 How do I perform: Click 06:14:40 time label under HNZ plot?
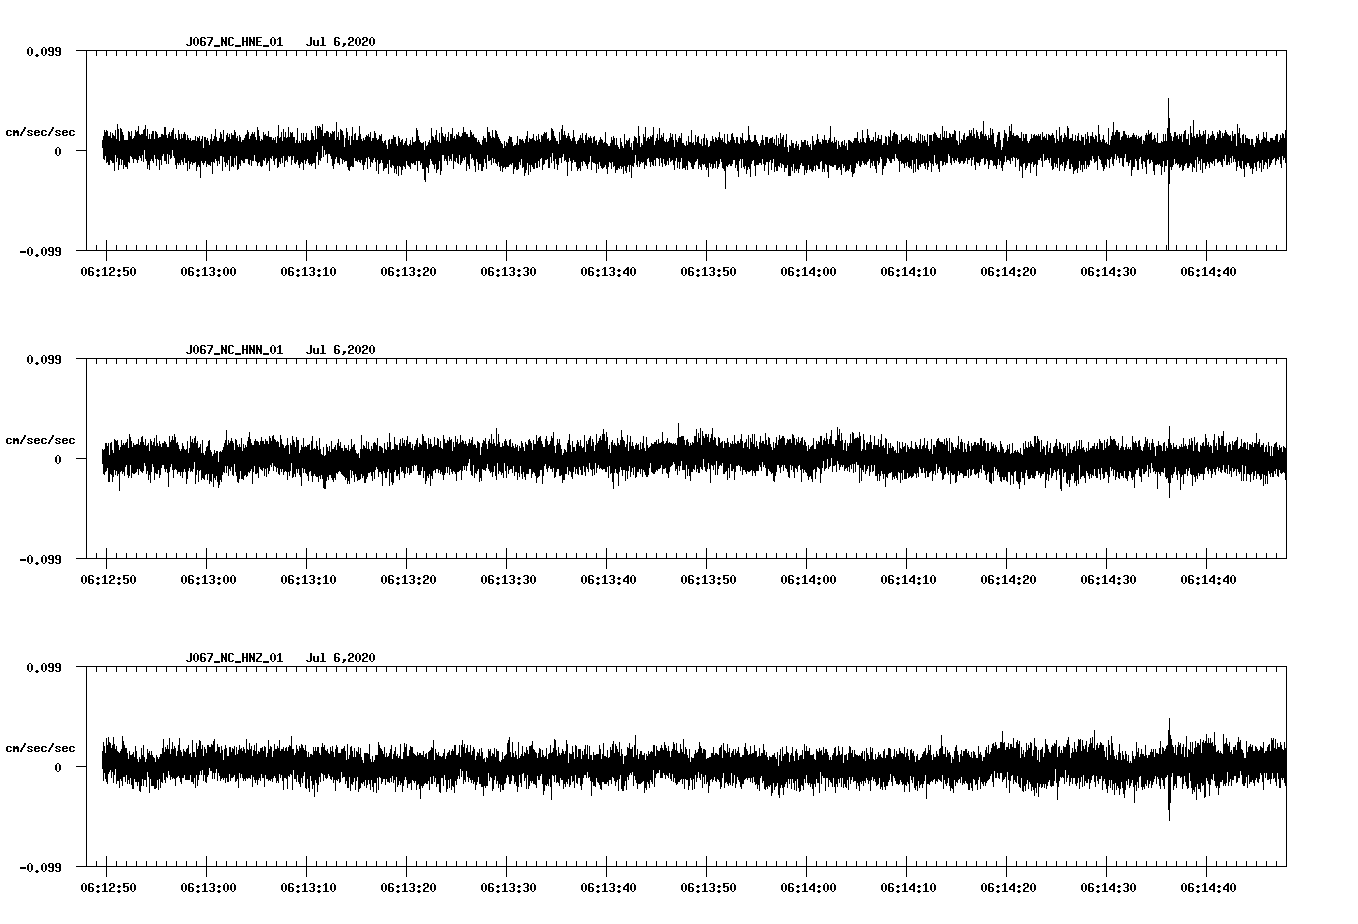(x=1208, y=888)
